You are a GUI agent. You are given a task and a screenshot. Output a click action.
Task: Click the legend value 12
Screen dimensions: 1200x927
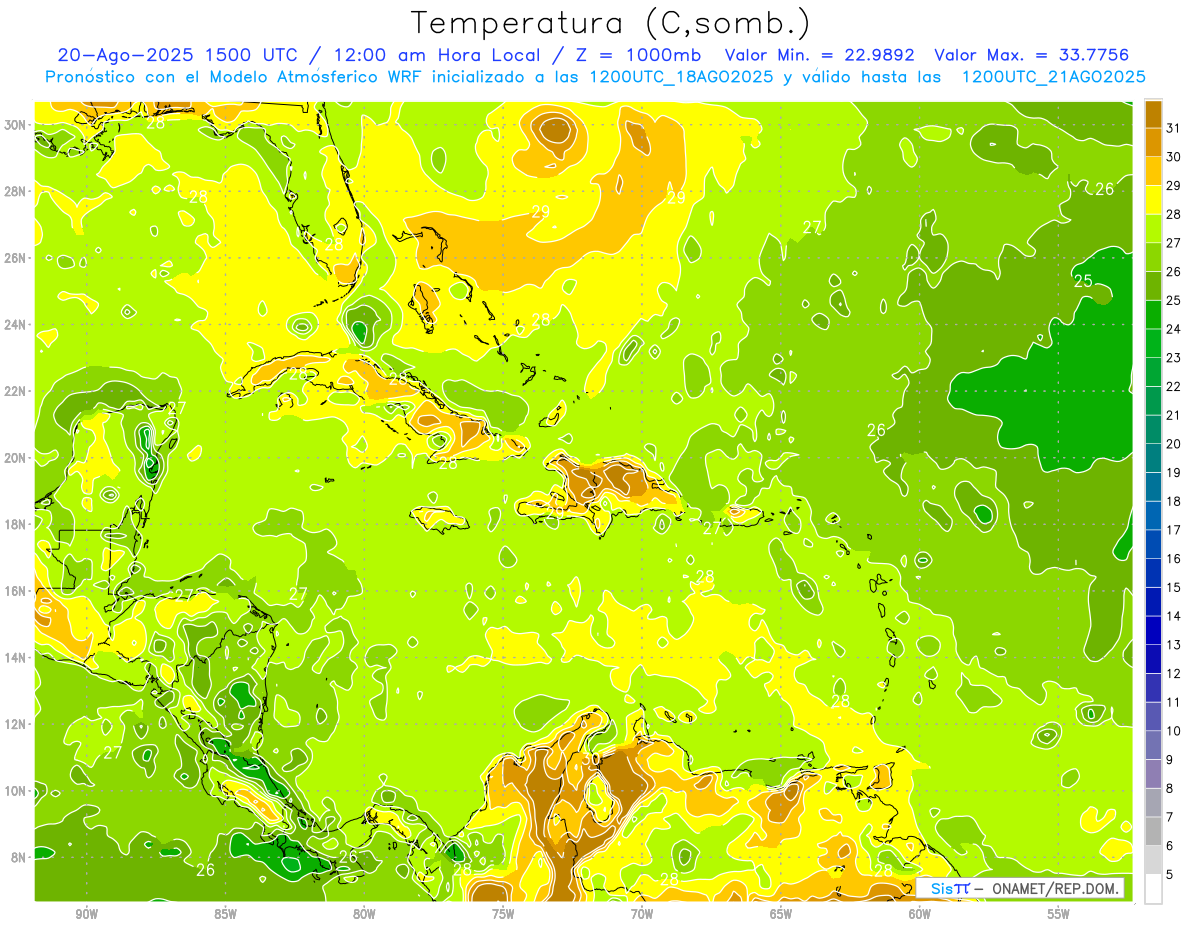click(x=1174, y=673)
